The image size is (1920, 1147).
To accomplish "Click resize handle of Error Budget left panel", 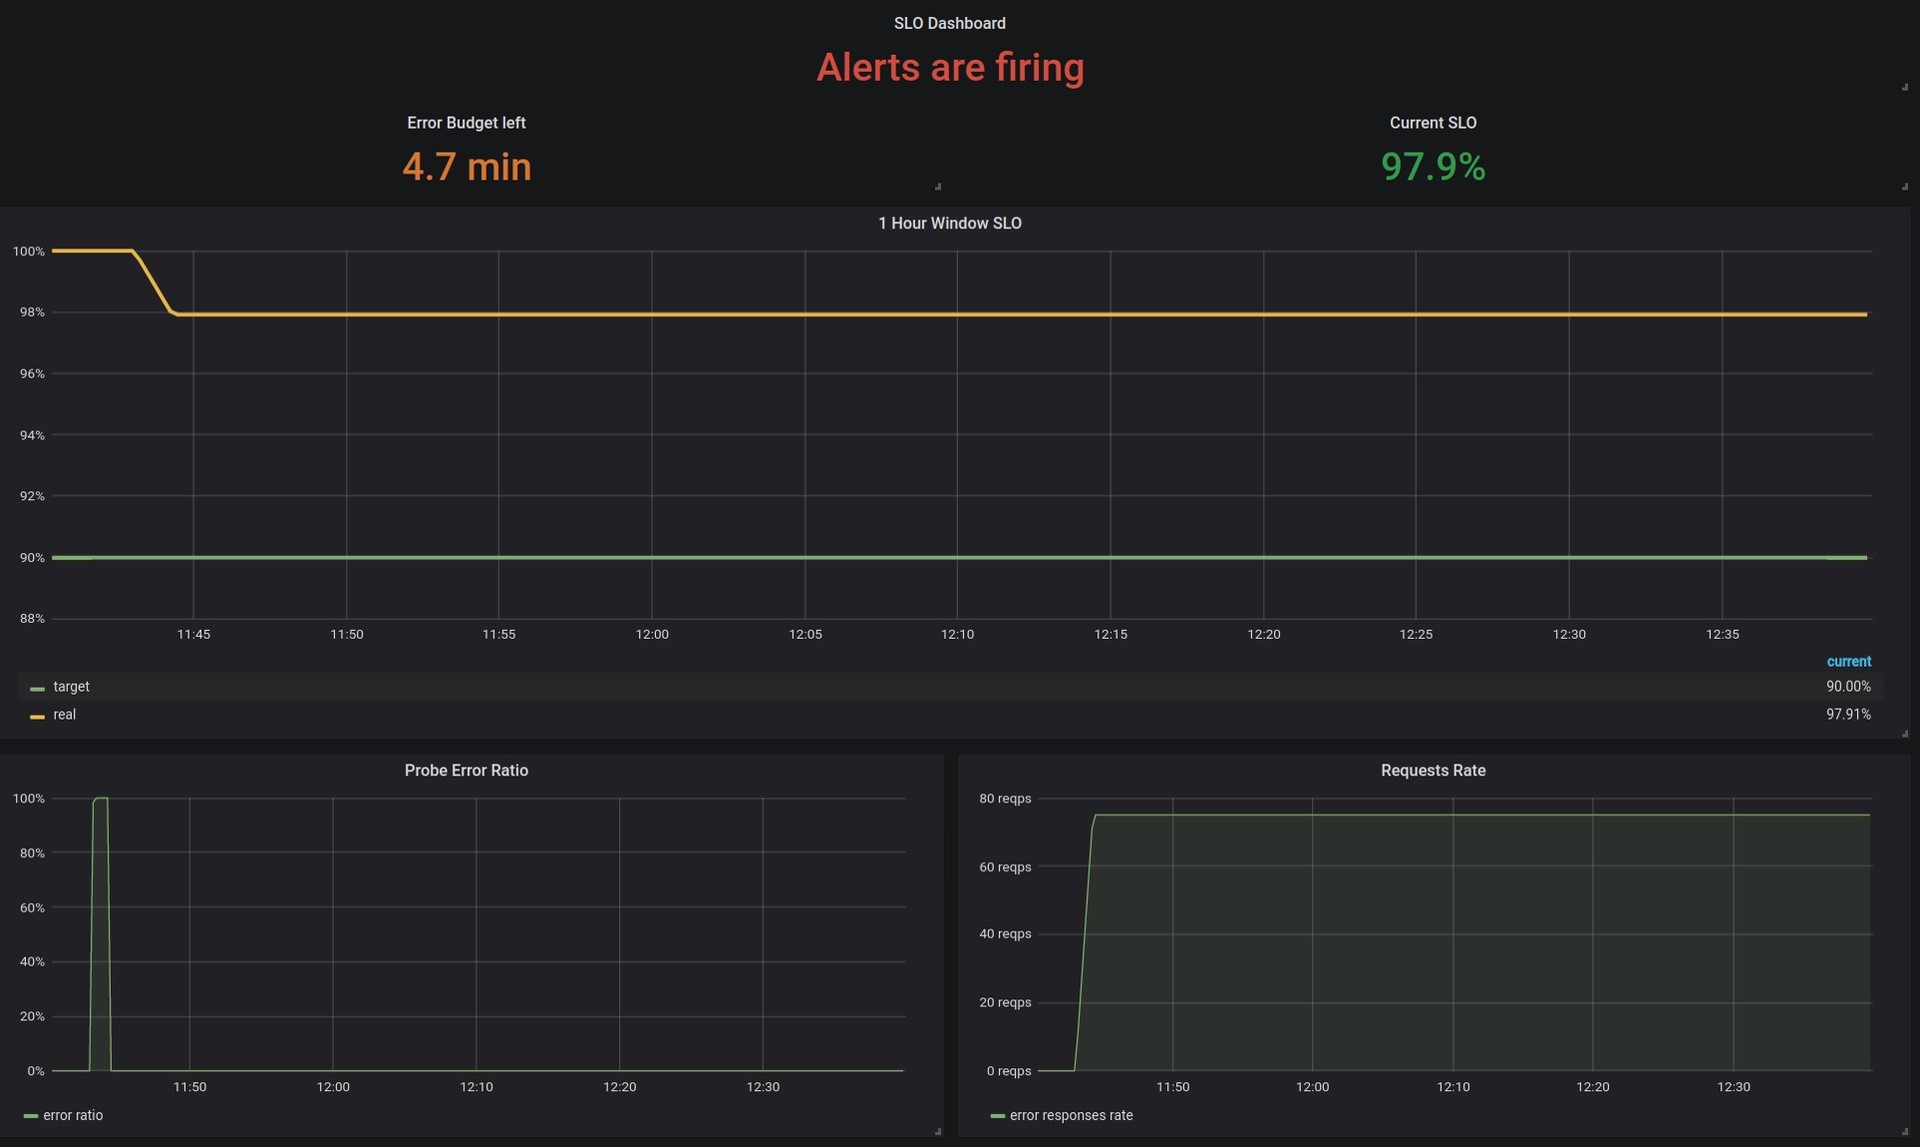I will 937,186.
